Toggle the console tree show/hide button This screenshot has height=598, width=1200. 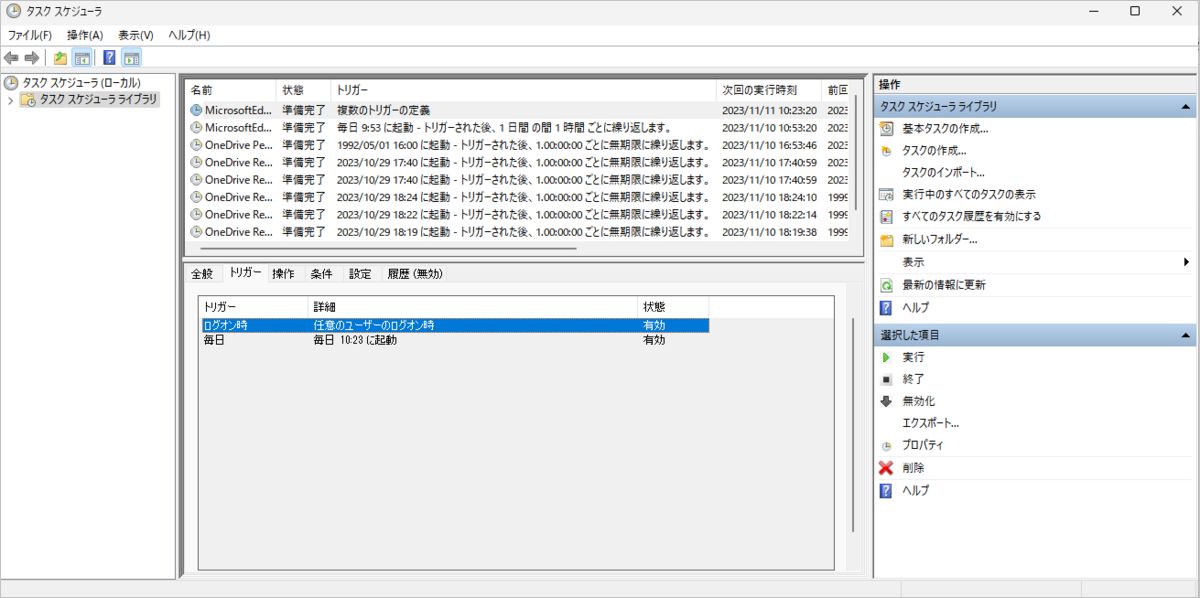pyautogui.click(x=82, y=58)
